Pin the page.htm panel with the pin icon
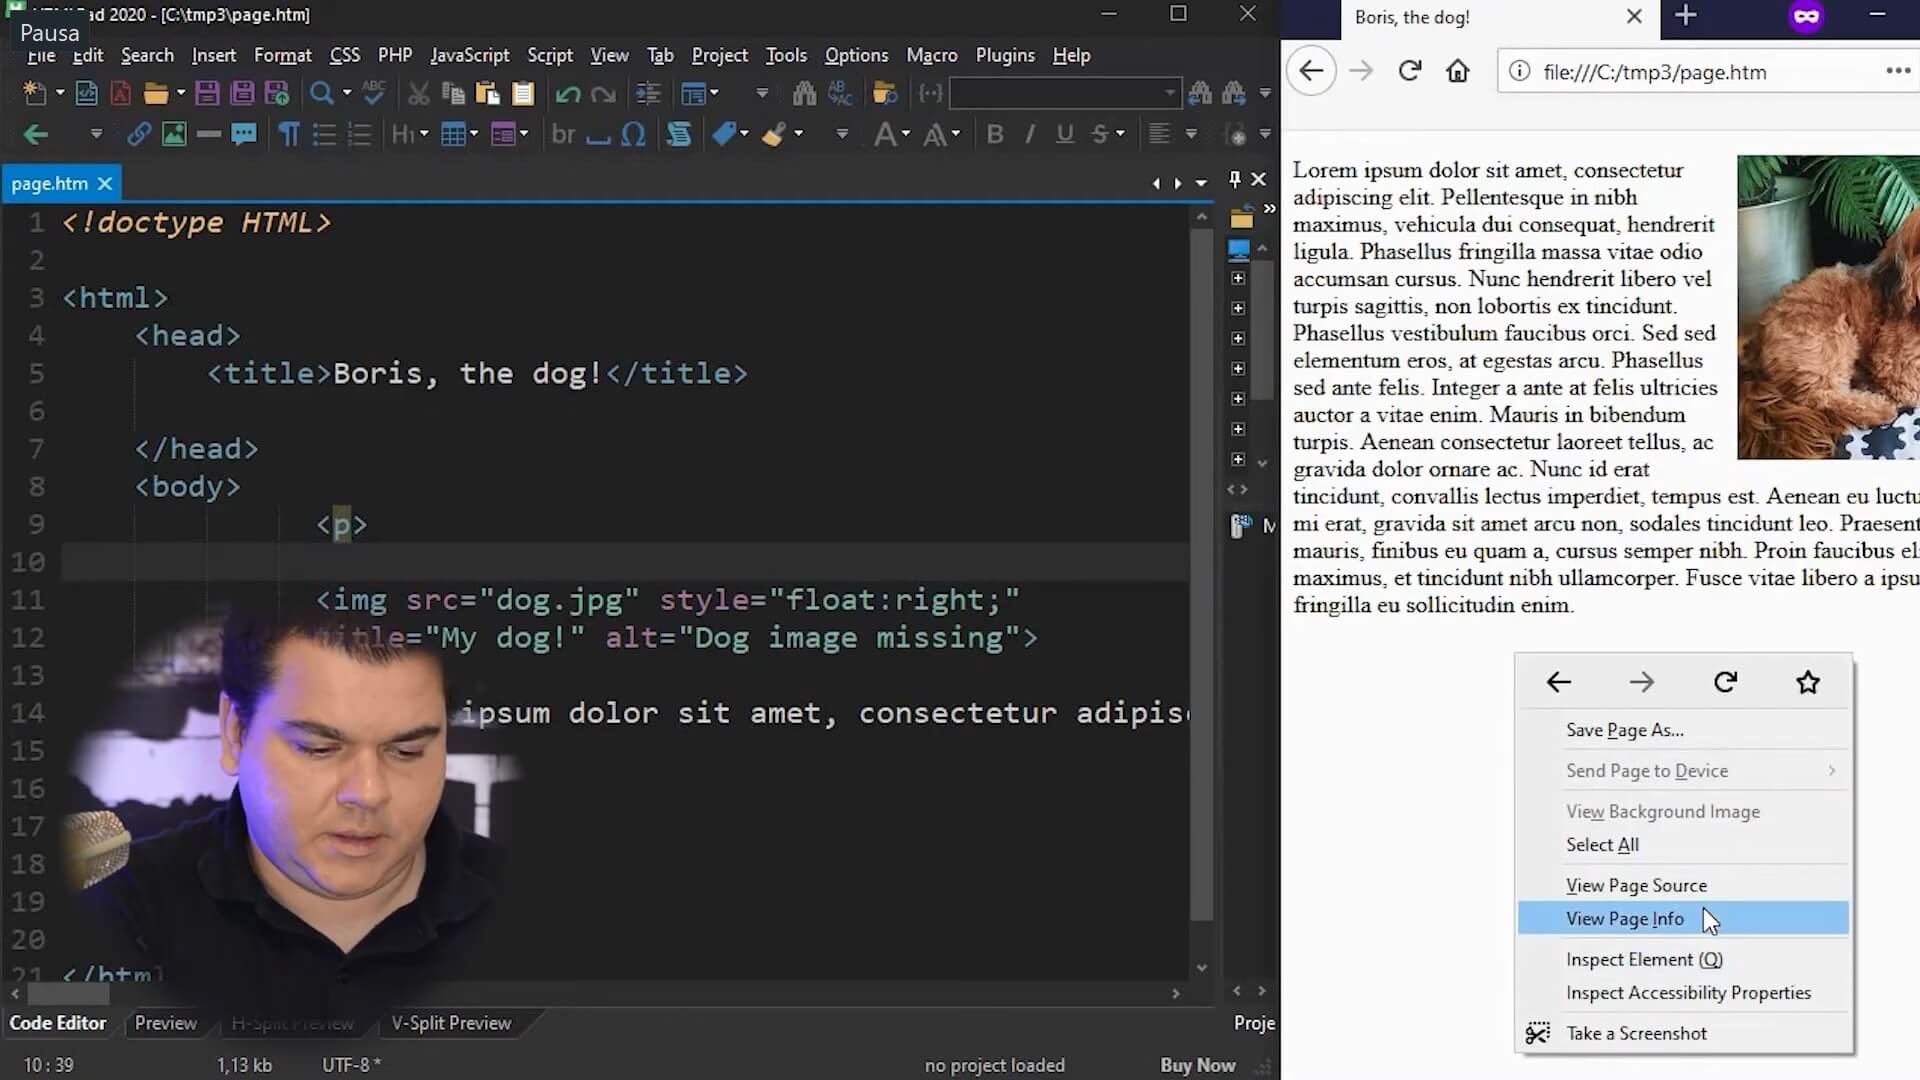Screen dimensions: 1920x1080 coord(1235,179)
